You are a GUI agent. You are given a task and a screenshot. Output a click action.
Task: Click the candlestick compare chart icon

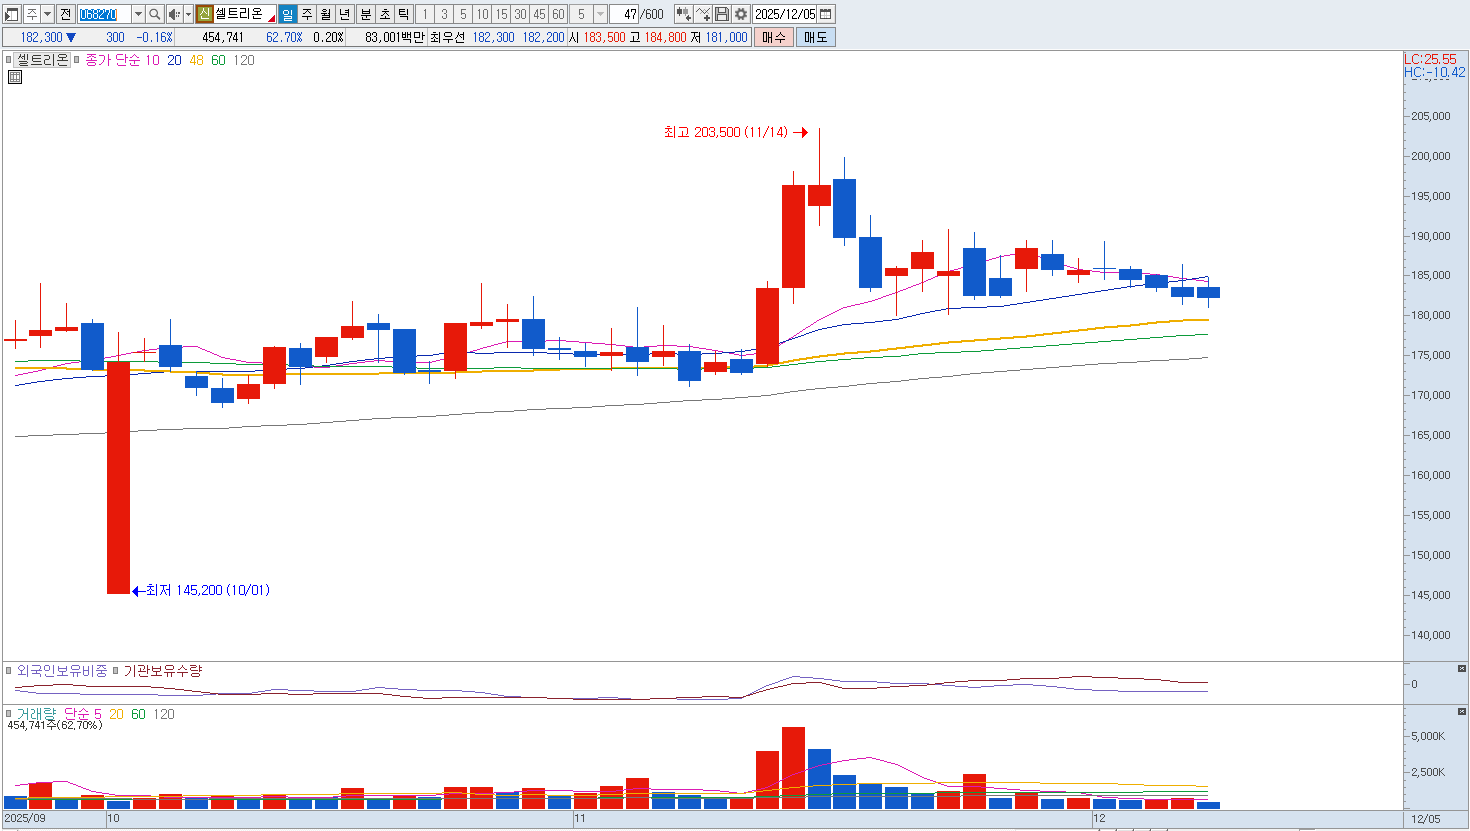point(683,14)
